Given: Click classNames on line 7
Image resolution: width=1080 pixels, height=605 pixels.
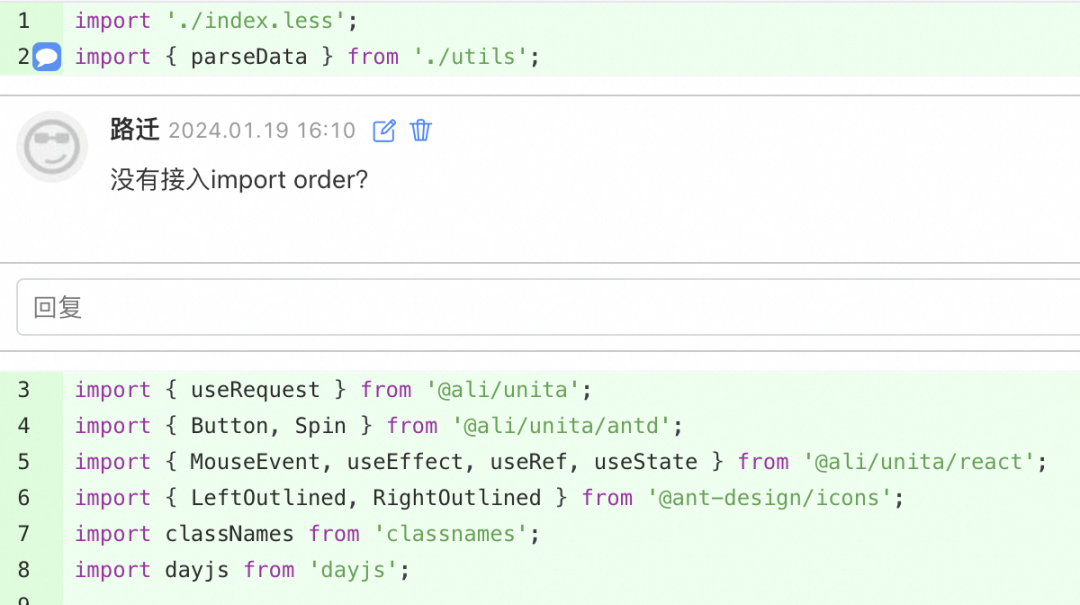Looking at the screenshot, I should click(x=230, y=534).
